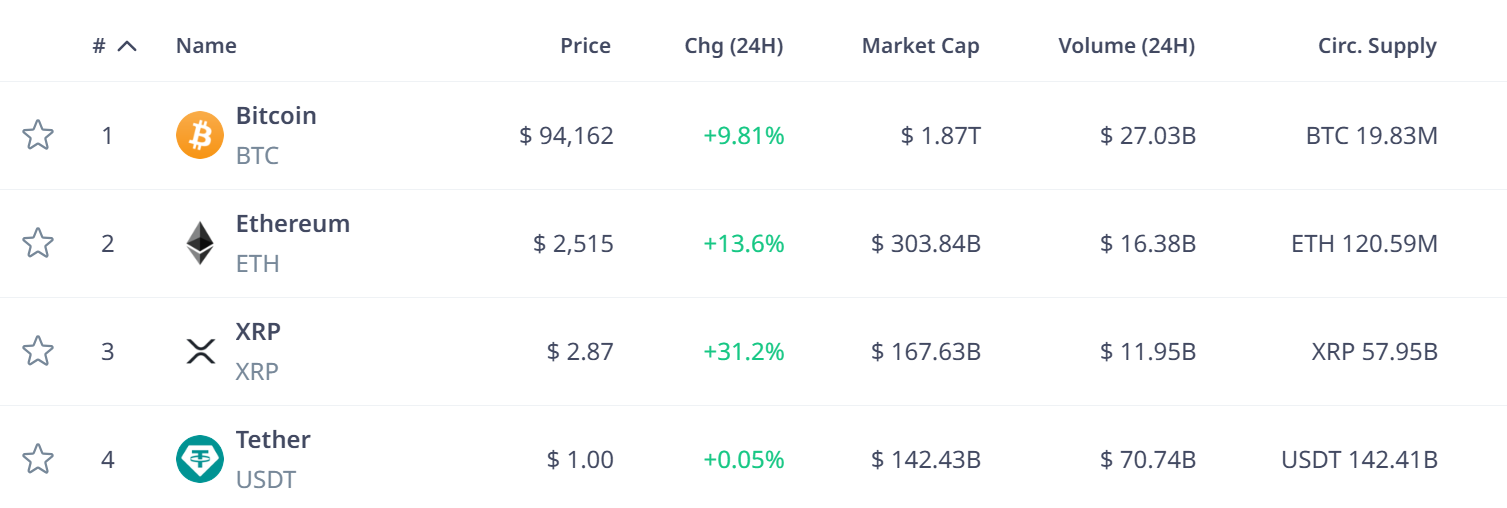Image resolution: width=1507 pixels, height=508 pixels.
Task: Favorite Bitcoin with the star icon
Action: 38,135
